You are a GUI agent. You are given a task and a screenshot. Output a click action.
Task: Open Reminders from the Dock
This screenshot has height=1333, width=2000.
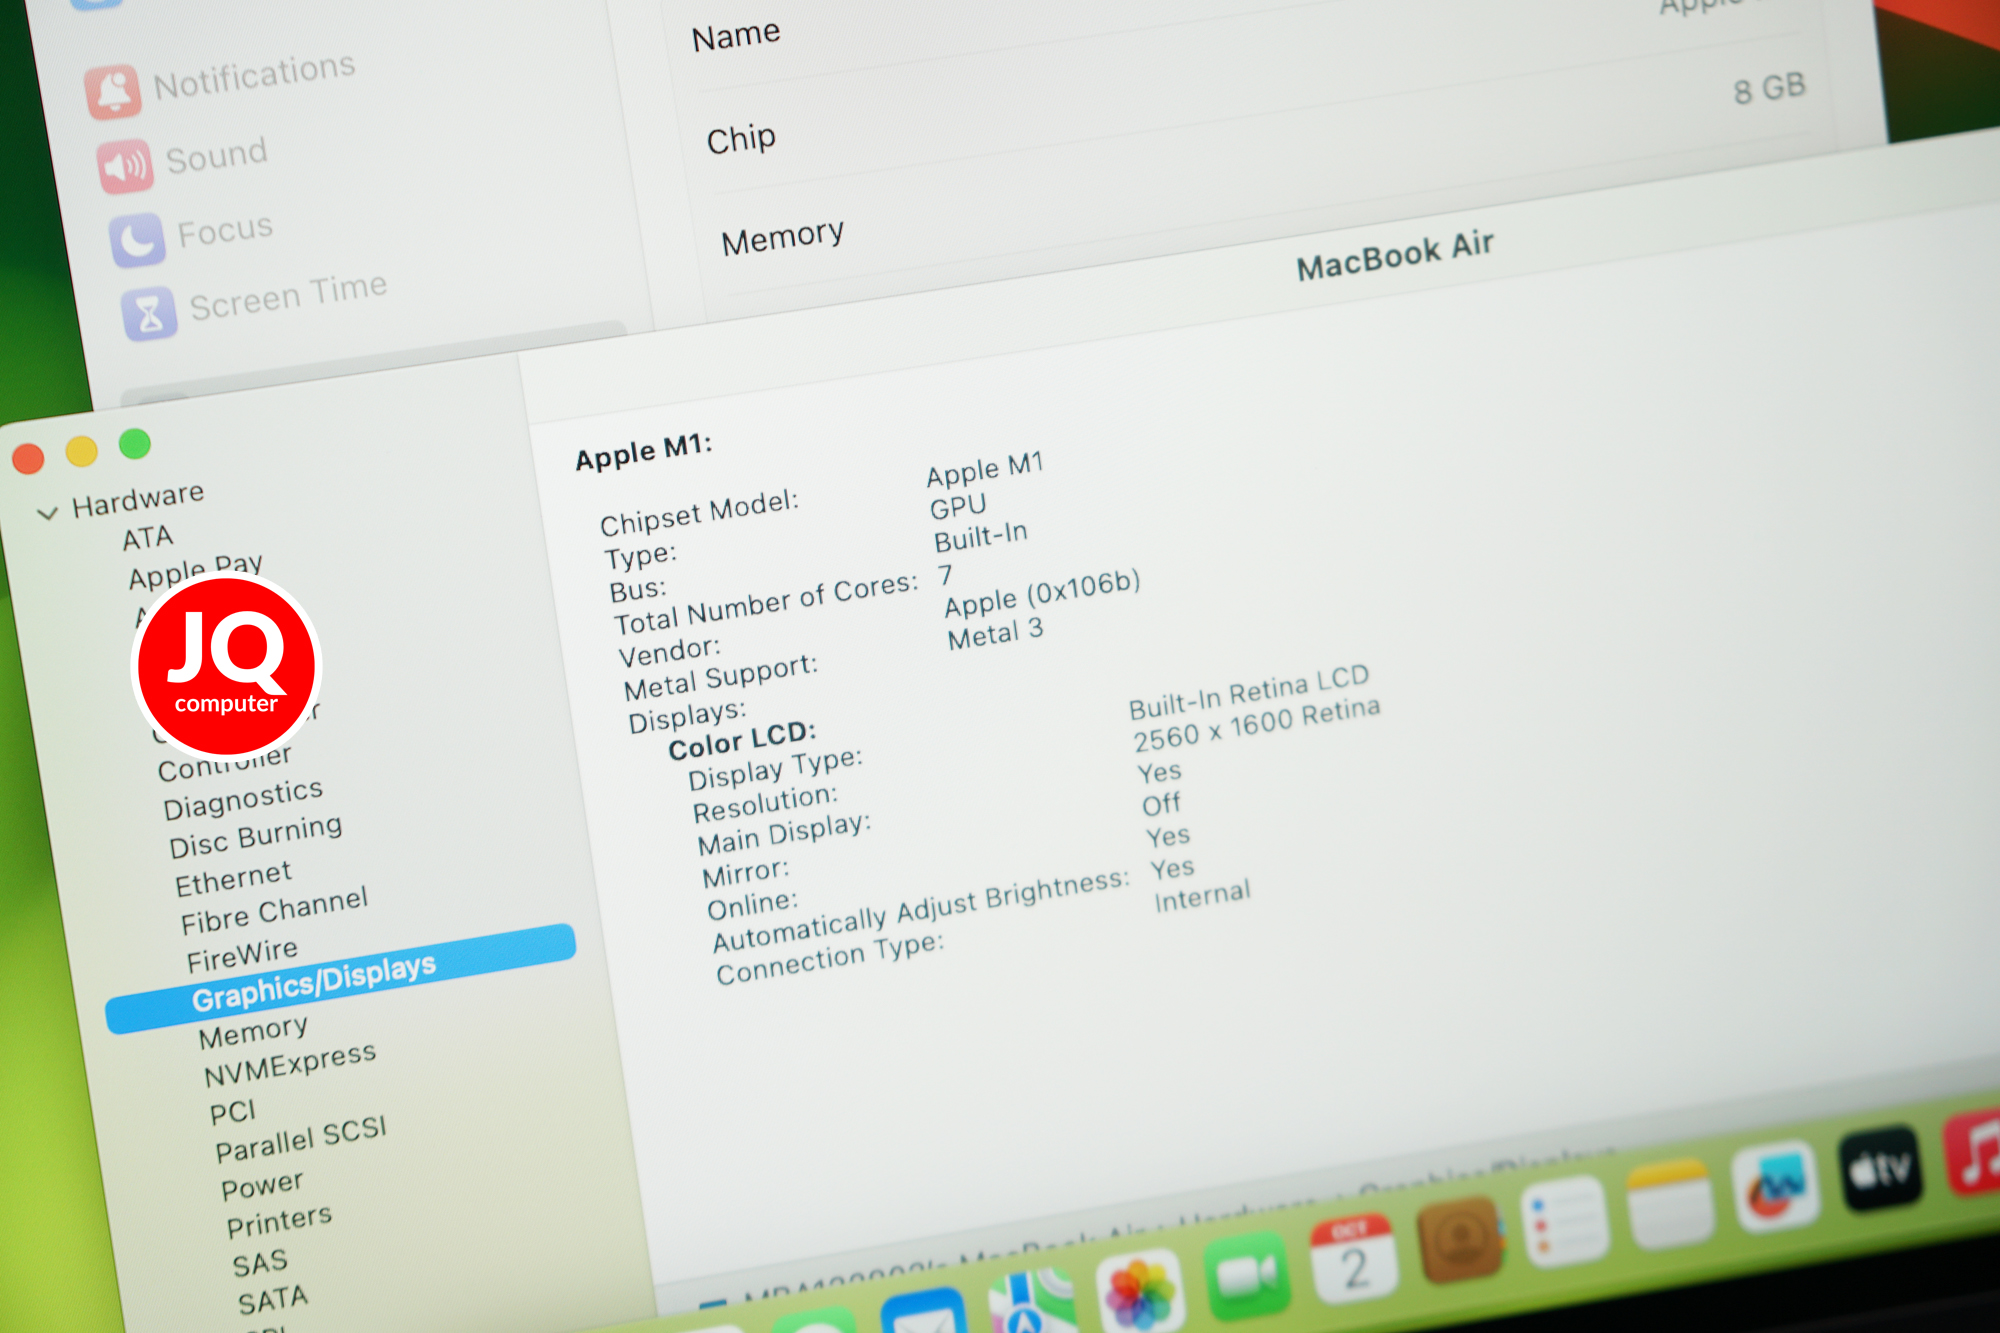(1565, 1222)
